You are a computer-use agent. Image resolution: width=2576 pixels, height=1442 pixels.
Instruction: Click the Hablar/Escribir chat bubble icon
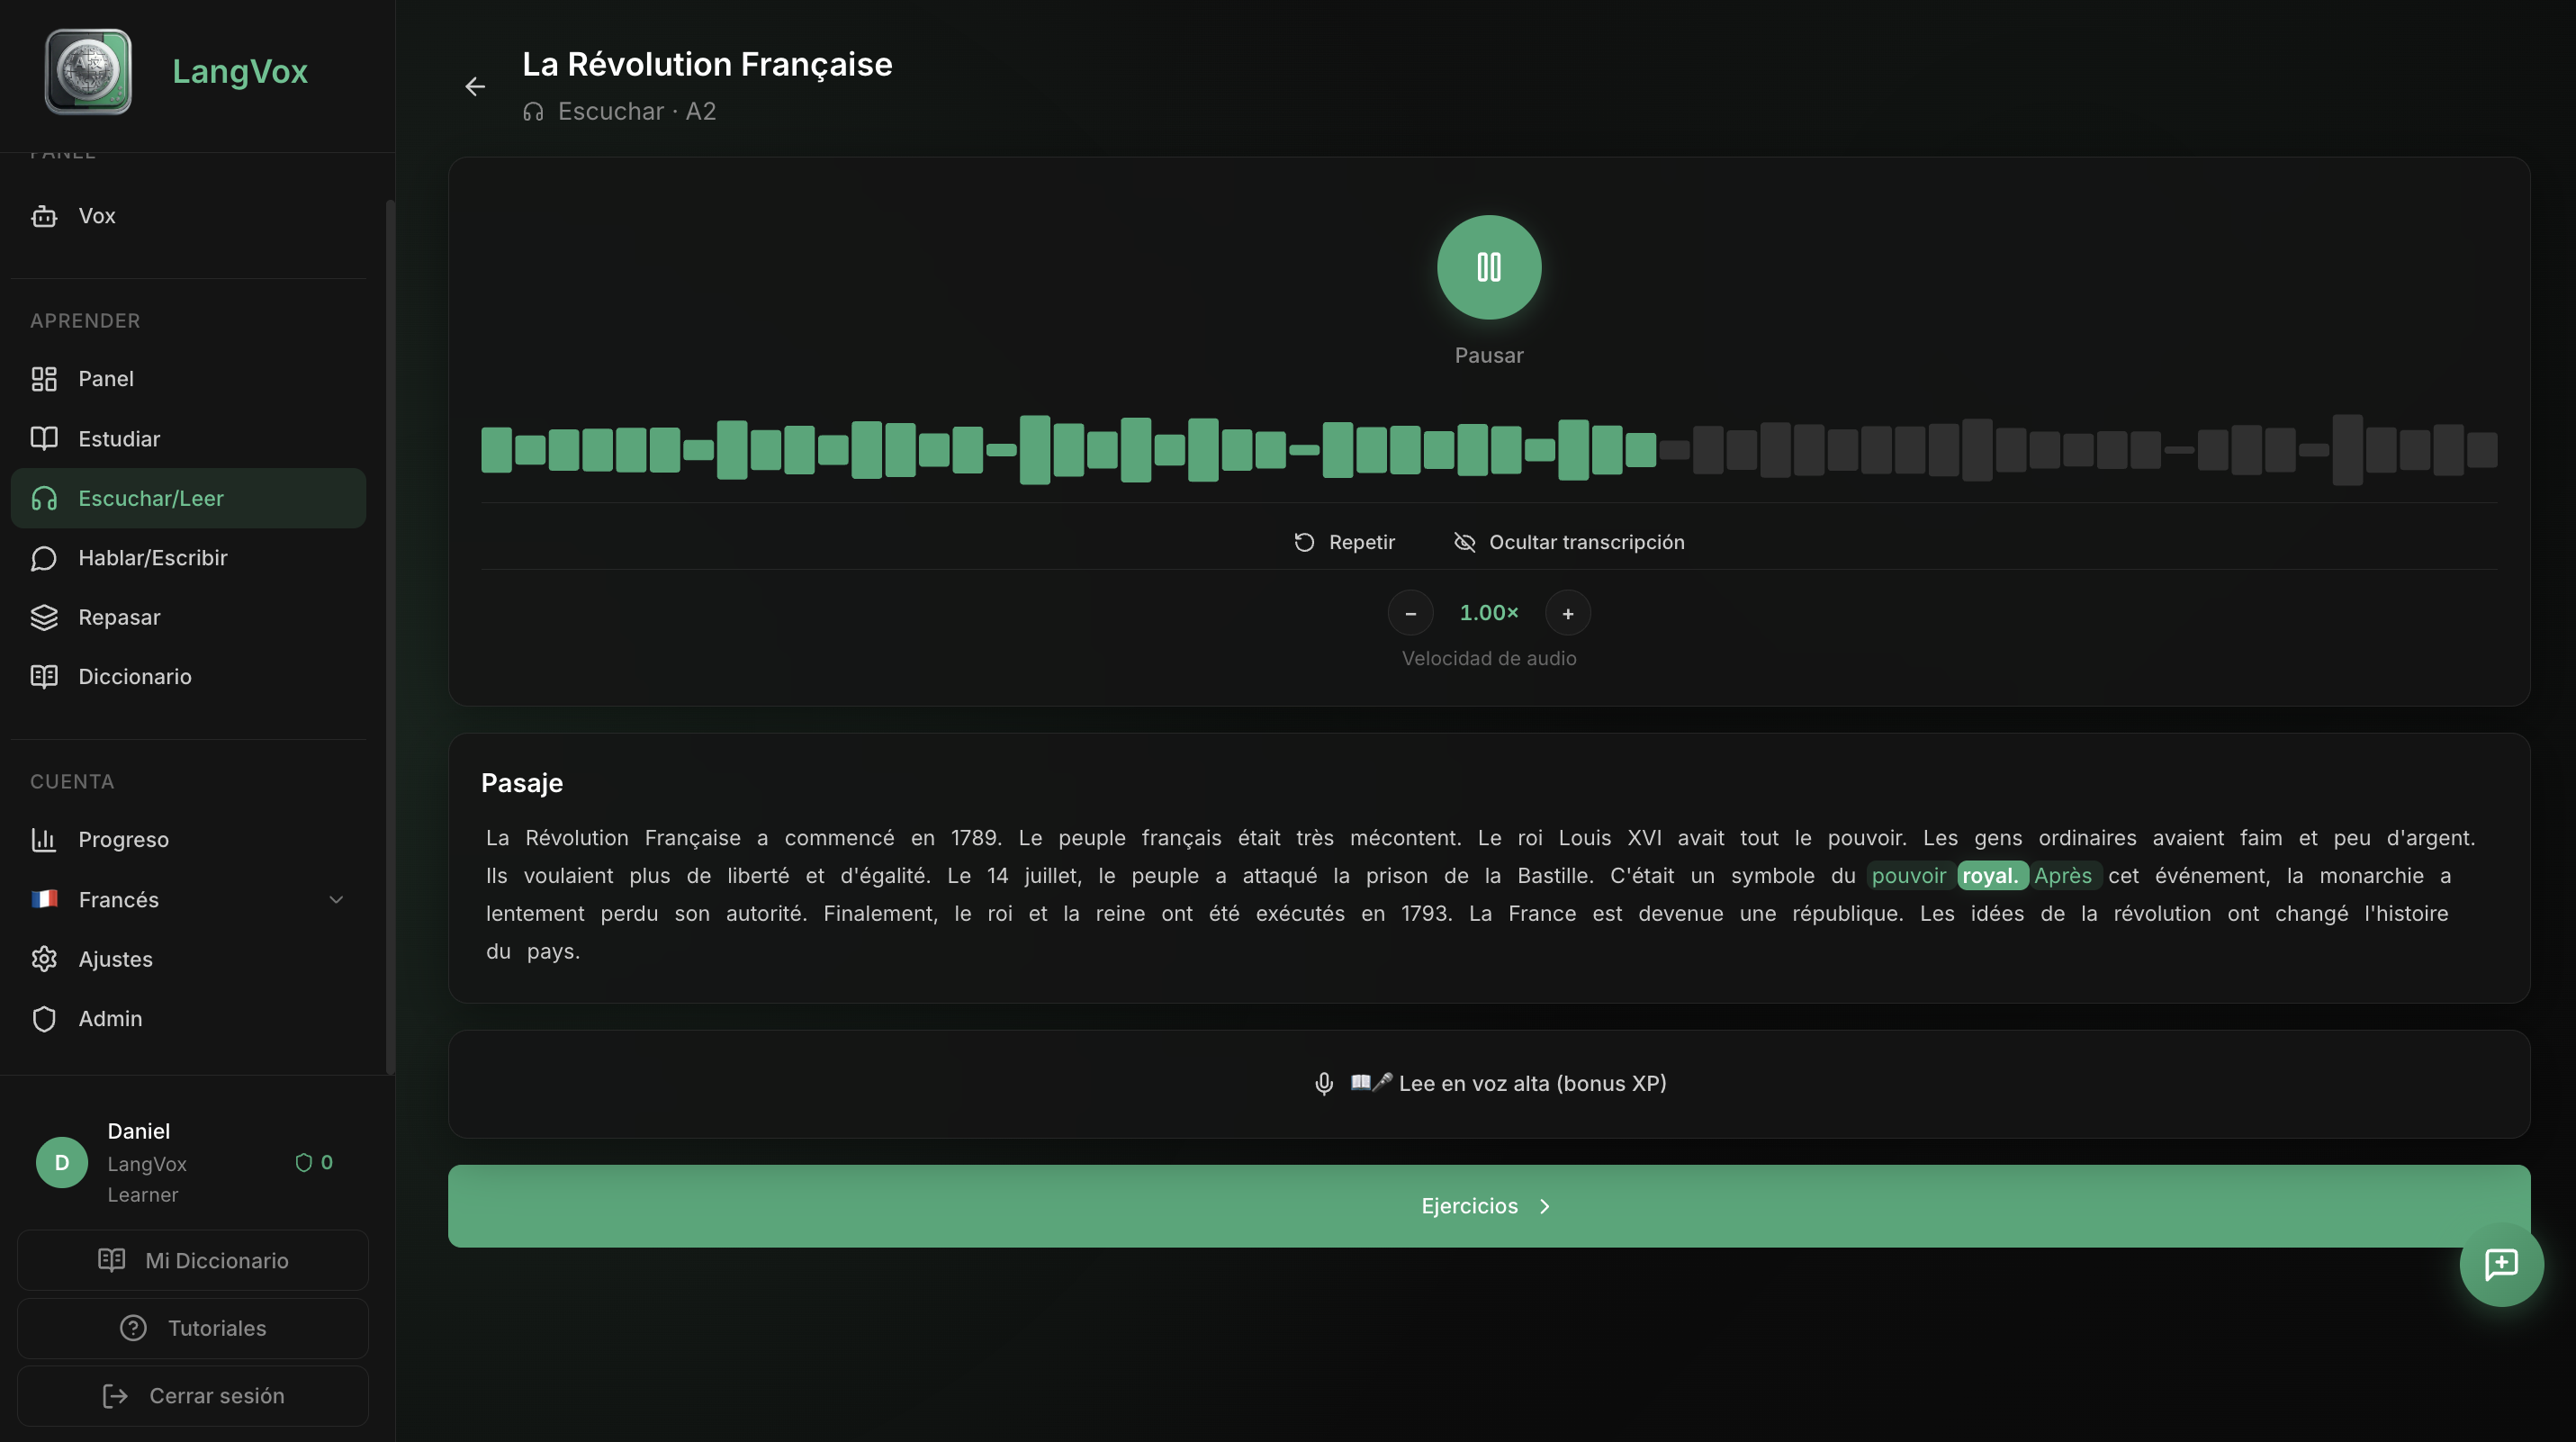point(44,558)
